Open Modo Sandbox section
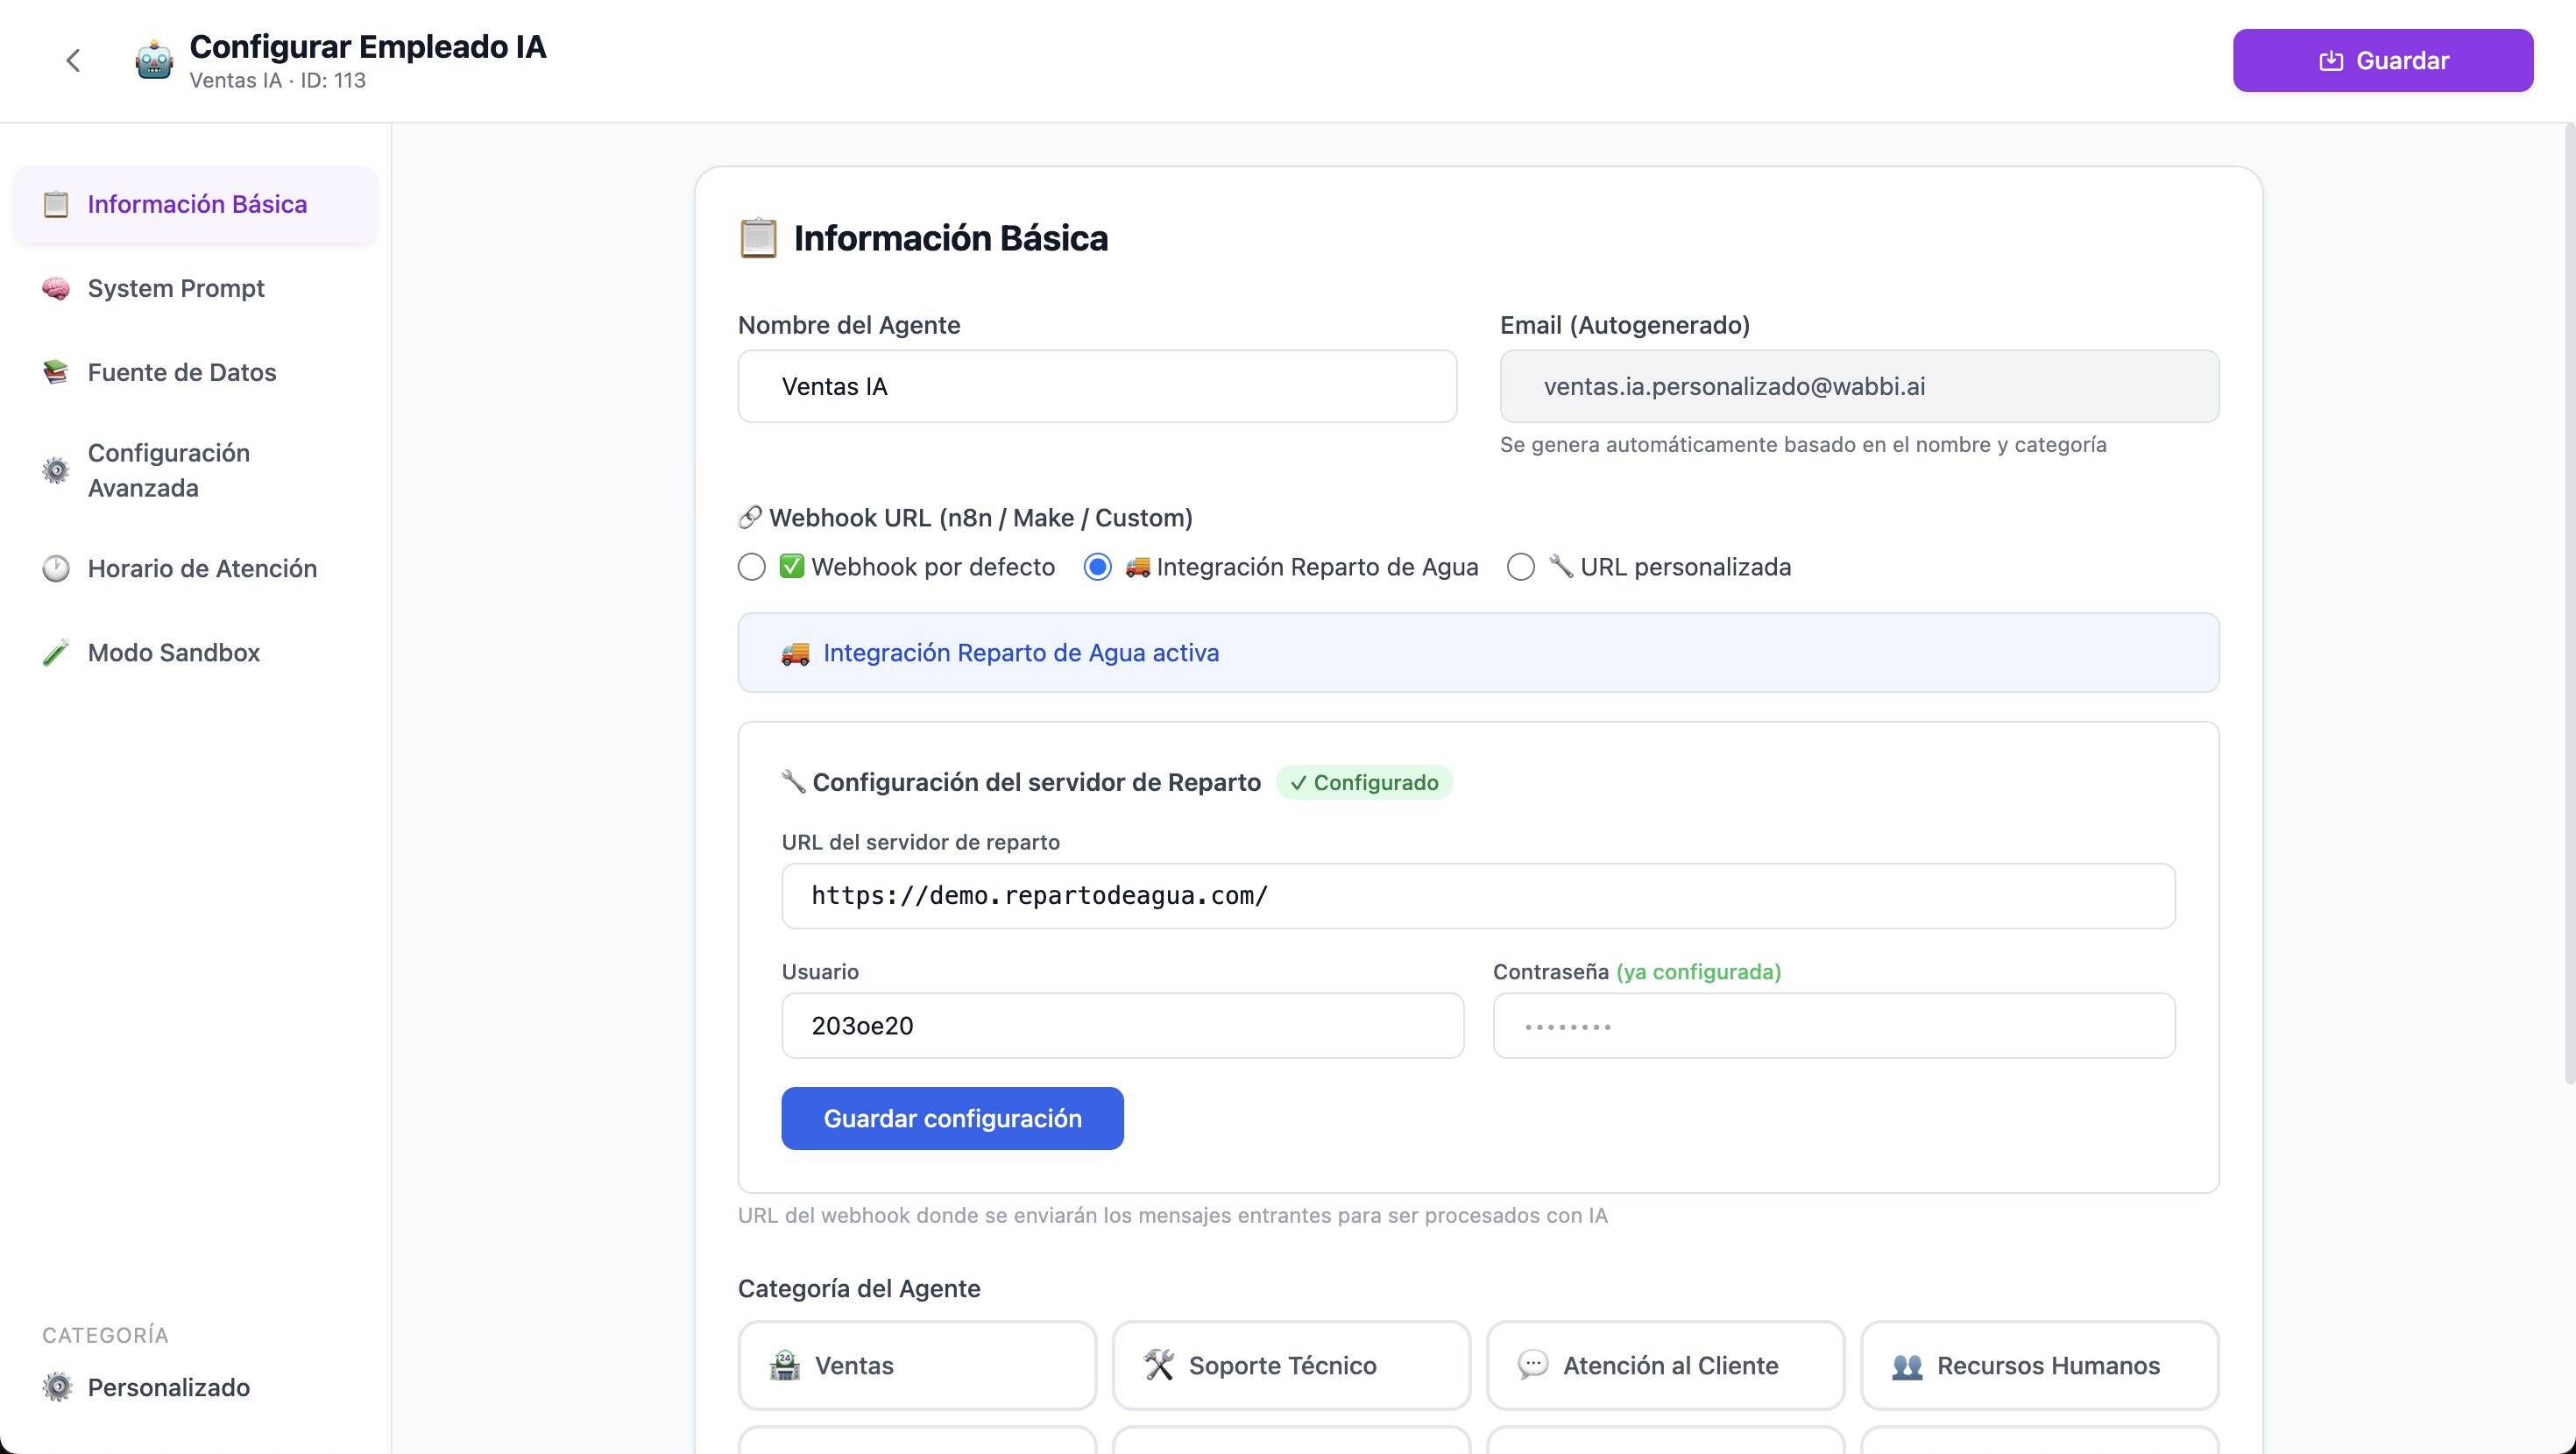The width and height of the screenshot is (2576, 1454). pos(196,652)
